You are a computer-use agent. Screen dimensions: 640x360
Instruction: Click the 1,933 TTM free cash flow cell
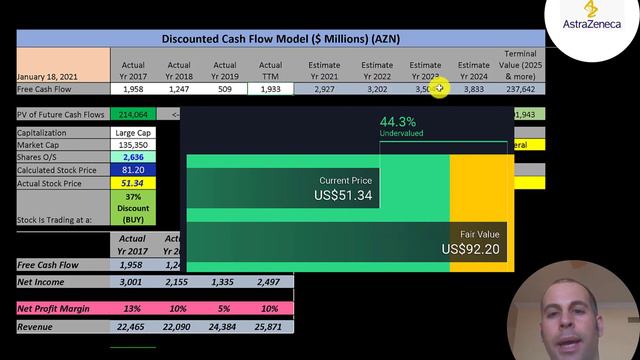tap(270, 89)
